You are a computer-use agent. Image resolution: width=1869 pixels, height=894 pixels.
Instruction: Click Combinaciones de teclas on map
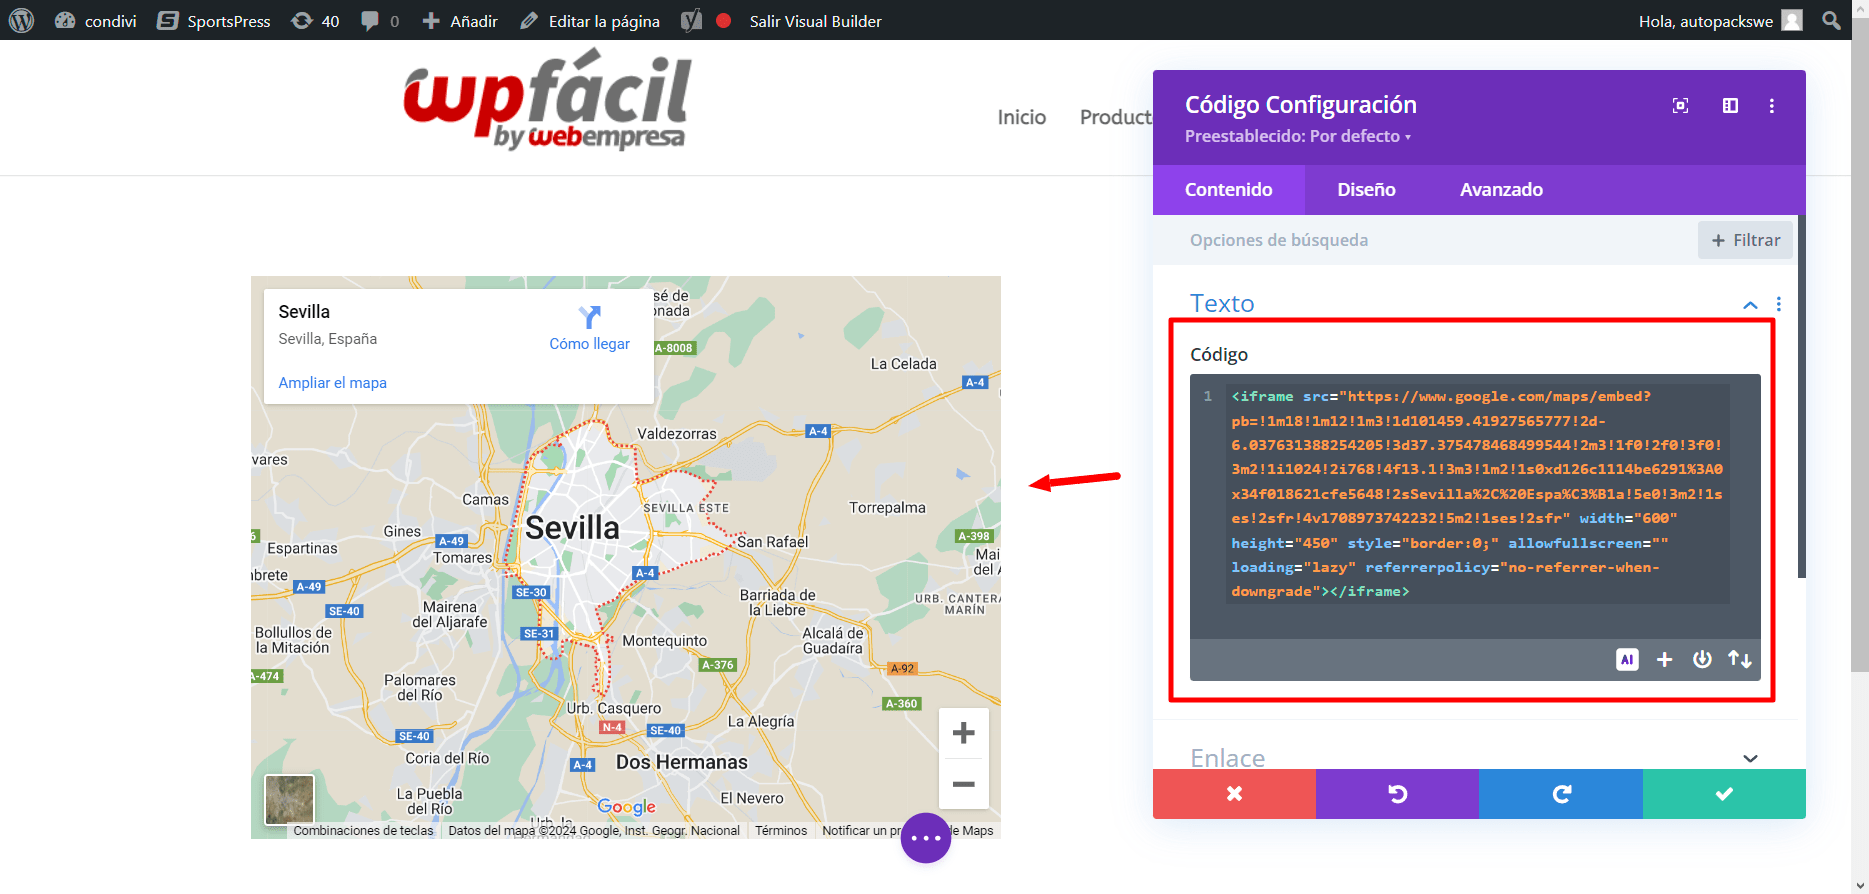coord(363,831)
